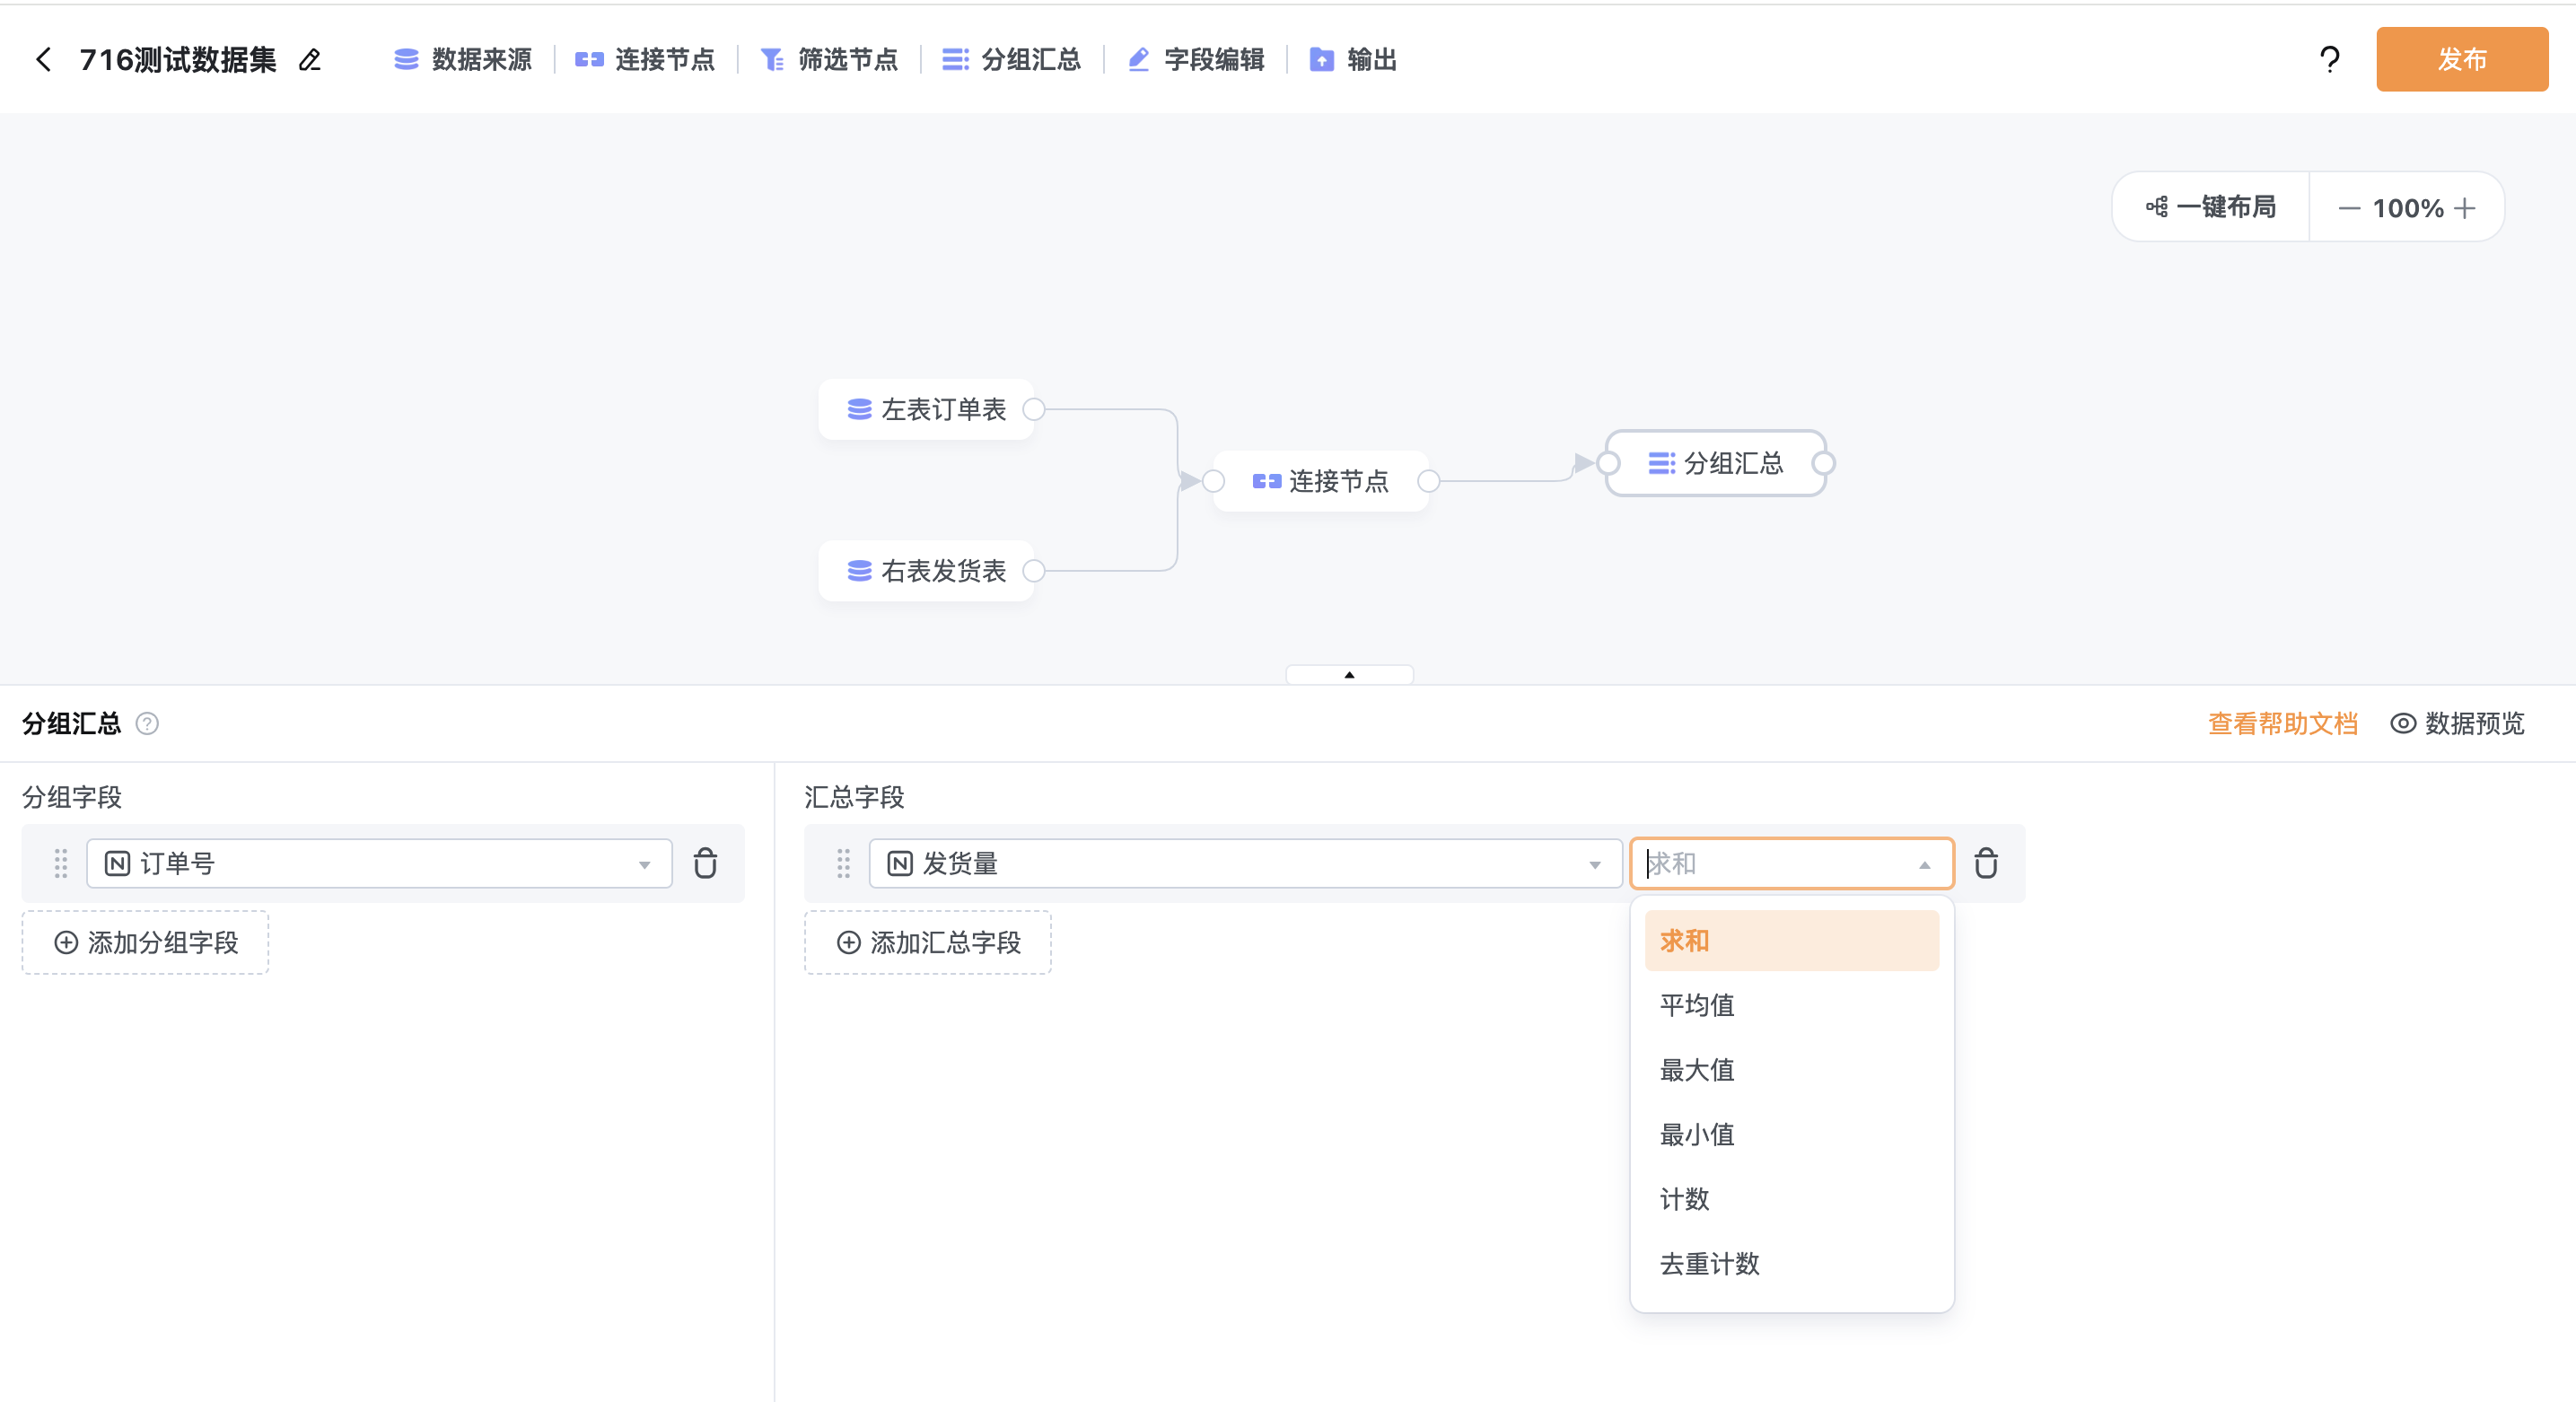This screenshot has width=2576, height=1402.
Task: Show 分组汇总 help tooltip icon
Action: (x=147, y=723)
